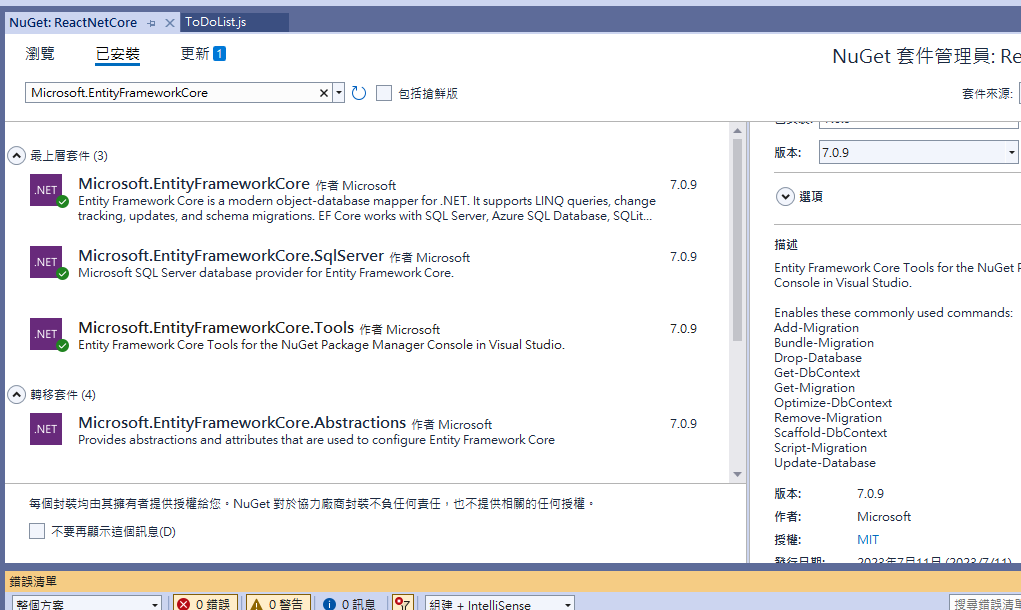Open the 整個方案 scope dropdown
This screenshot has width=1021, height=610.
(x=87, y=604)
